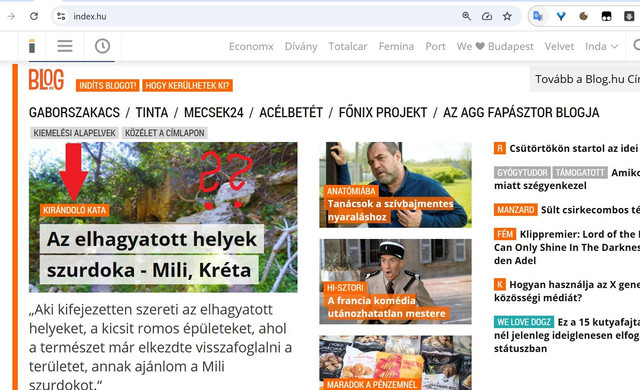Click Tovább a Blog.hu címlap button

pyautogui.click(x=586, y=79)
